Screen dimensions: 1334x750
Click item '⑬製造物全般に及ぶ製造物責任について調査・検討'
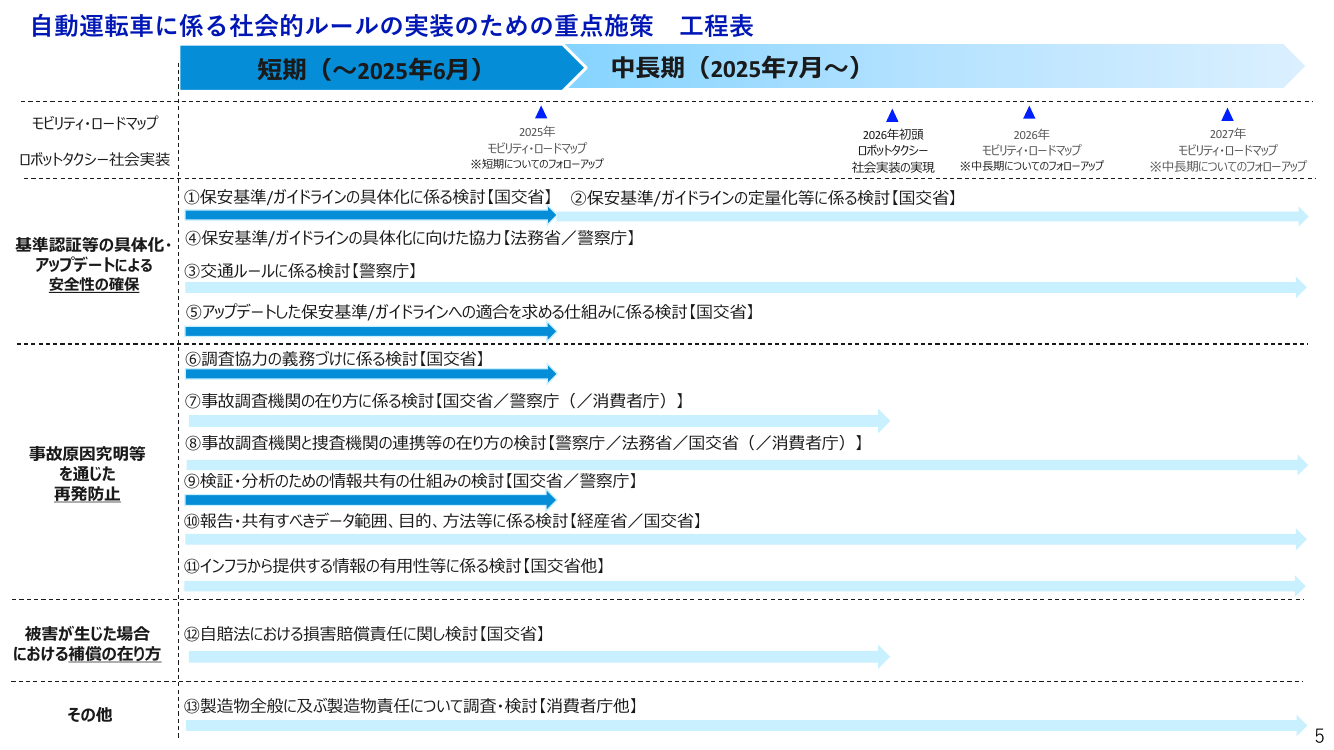tap(411, 706)
